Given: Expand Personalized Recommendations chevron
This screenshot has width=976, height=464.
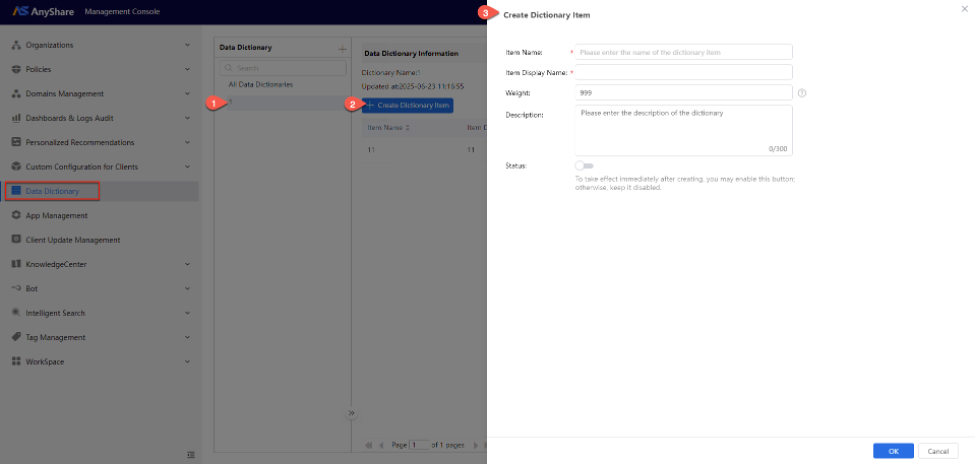Looking at the screenshot, I should point(187,142).
